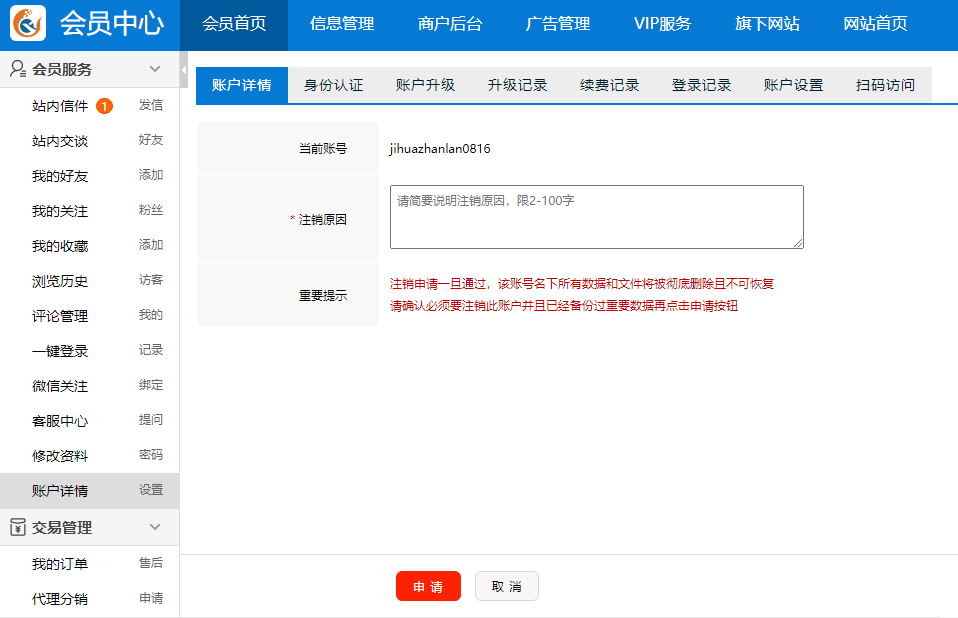Navigate to 网站首页 in top bar
The image size is (958, 618).
tap(876, 24)
